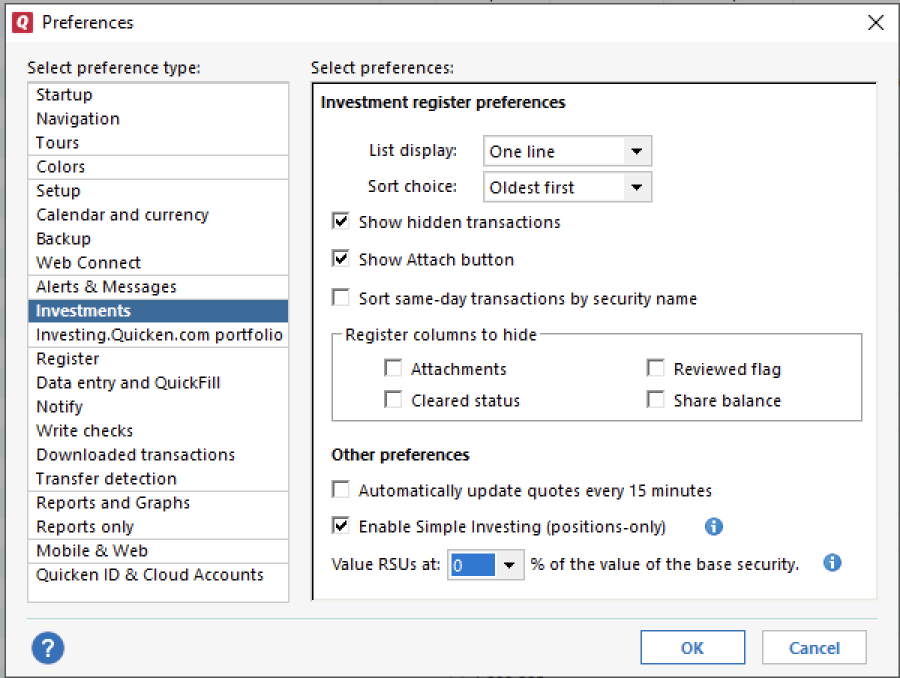This screenshot has width=900, height=678.
Task: Switch to Downloaded transactions preferences
Action: (x=136, y=455)
